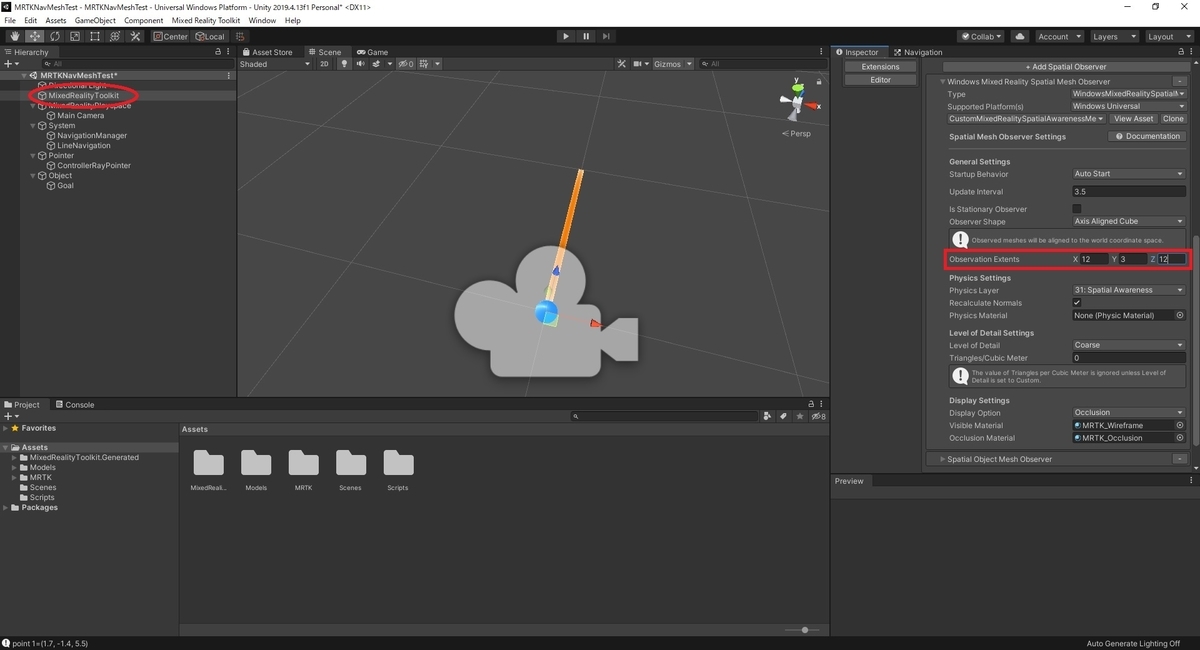Step one frame forward
Viewport: 1200px width, 650px height.
[x=606, y=36]
